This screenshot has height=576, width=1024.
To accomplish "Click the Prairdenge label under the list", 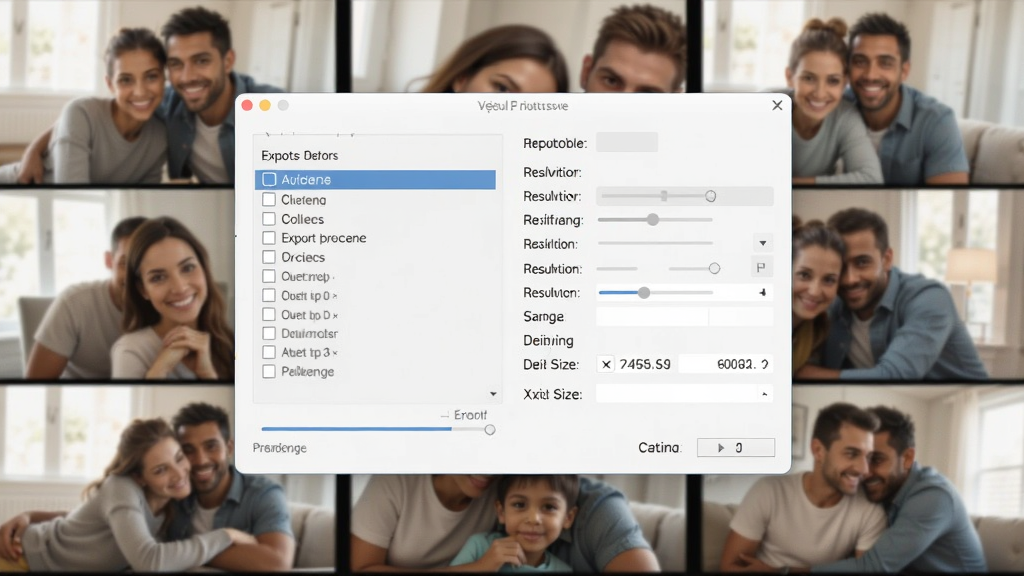I will coord(280,448).
